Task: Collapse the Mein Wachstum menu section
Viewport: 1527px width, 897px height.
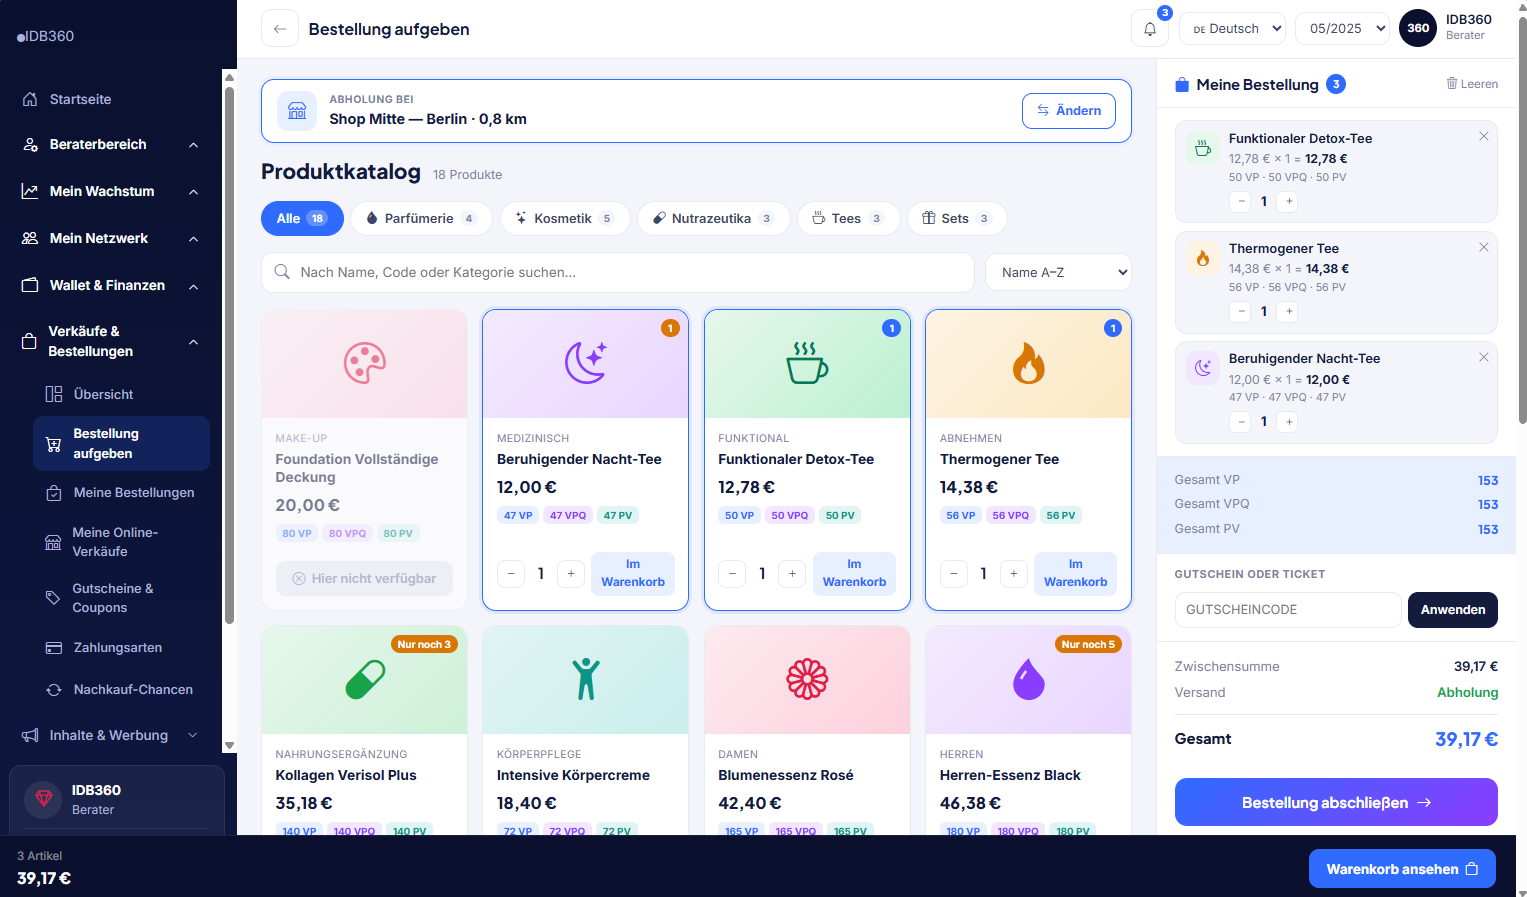Action: (193, 192)
